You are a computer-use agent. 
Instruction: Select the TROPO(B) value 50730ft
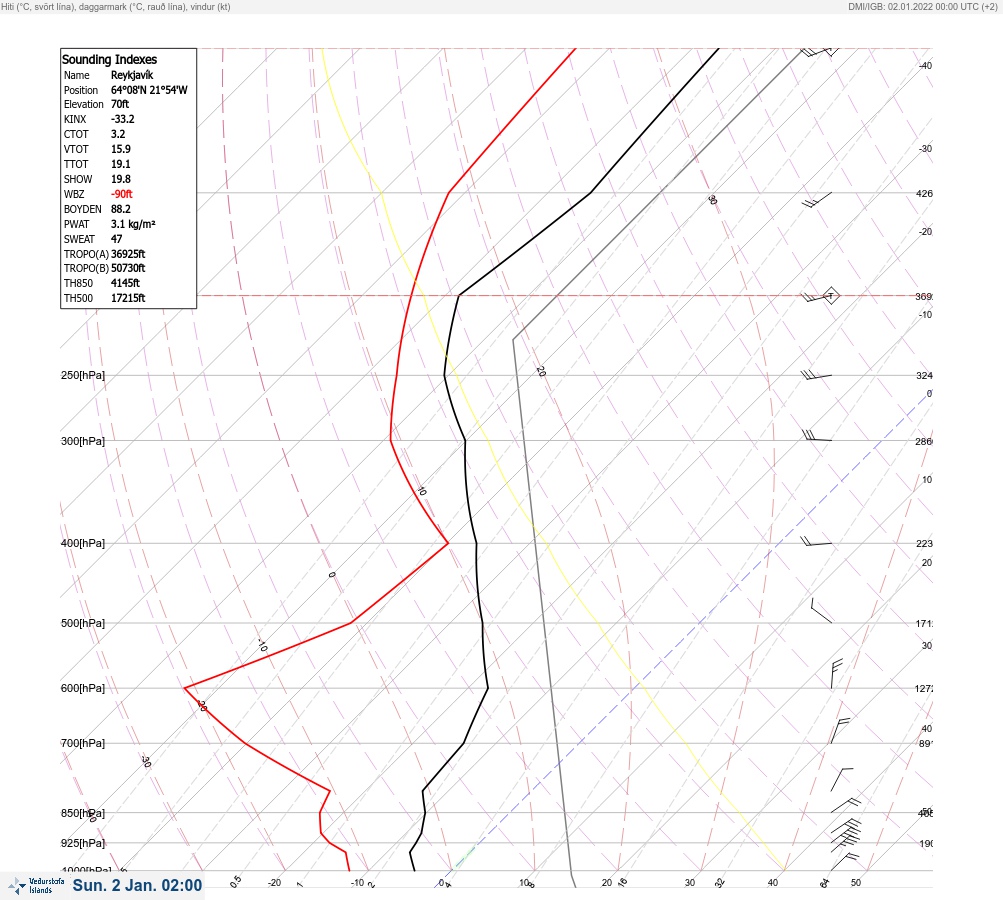click(128, 268)
